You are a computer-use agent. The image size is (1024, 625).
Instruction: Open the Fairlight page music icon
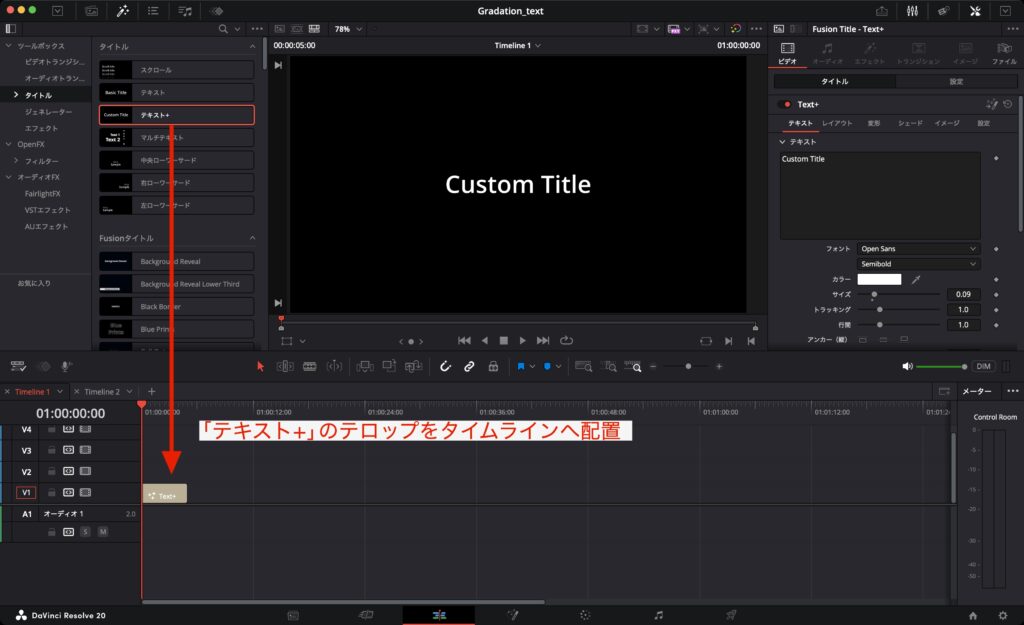[658, 615]
